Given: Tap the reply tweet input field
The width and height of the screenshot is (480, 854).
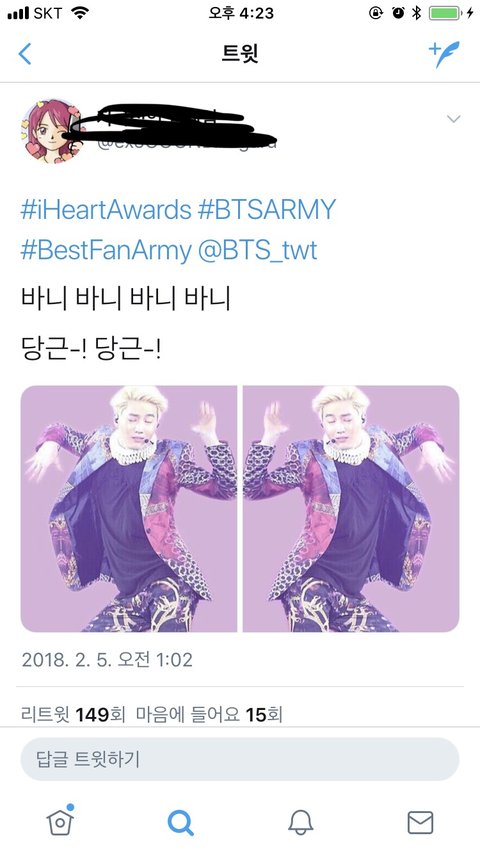Looking at the screenshot, I should [x=240, y=759].
